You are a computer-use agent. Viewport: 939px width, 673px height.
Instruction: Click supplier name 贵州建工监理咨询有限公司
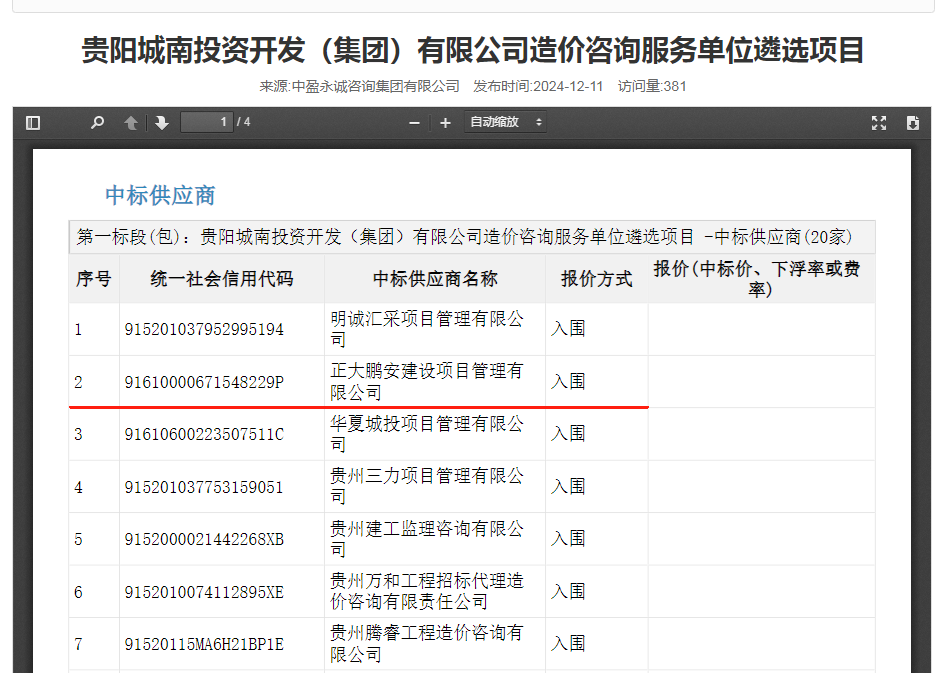427,539
